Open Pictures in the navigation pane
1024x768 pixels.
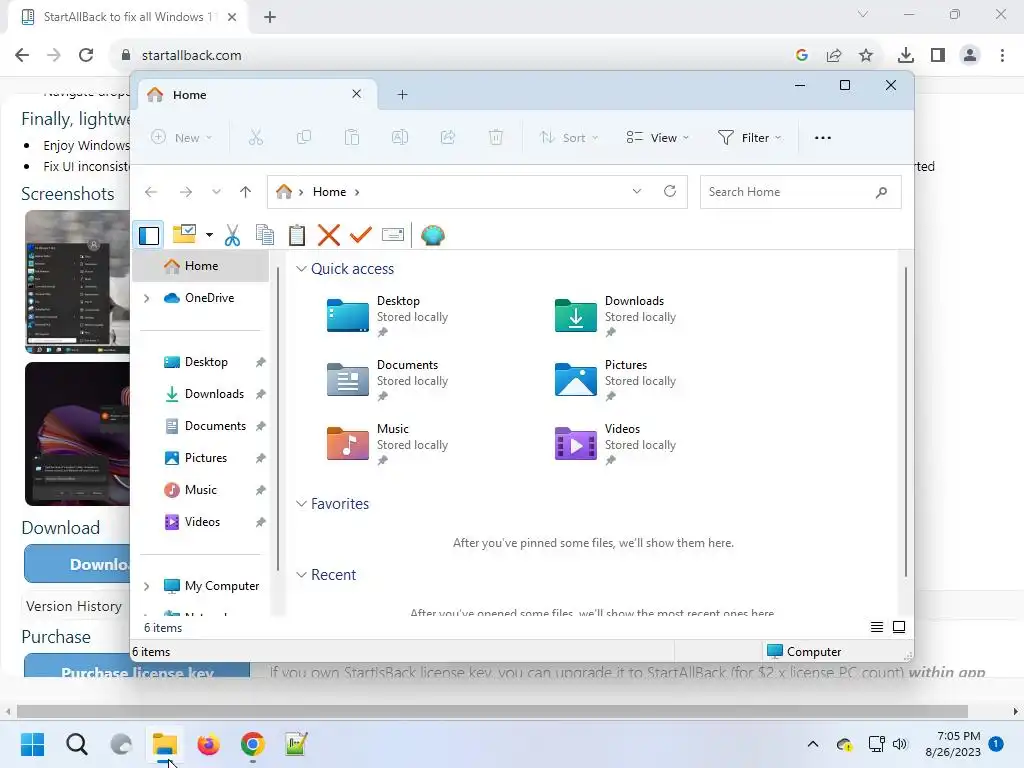206,458
